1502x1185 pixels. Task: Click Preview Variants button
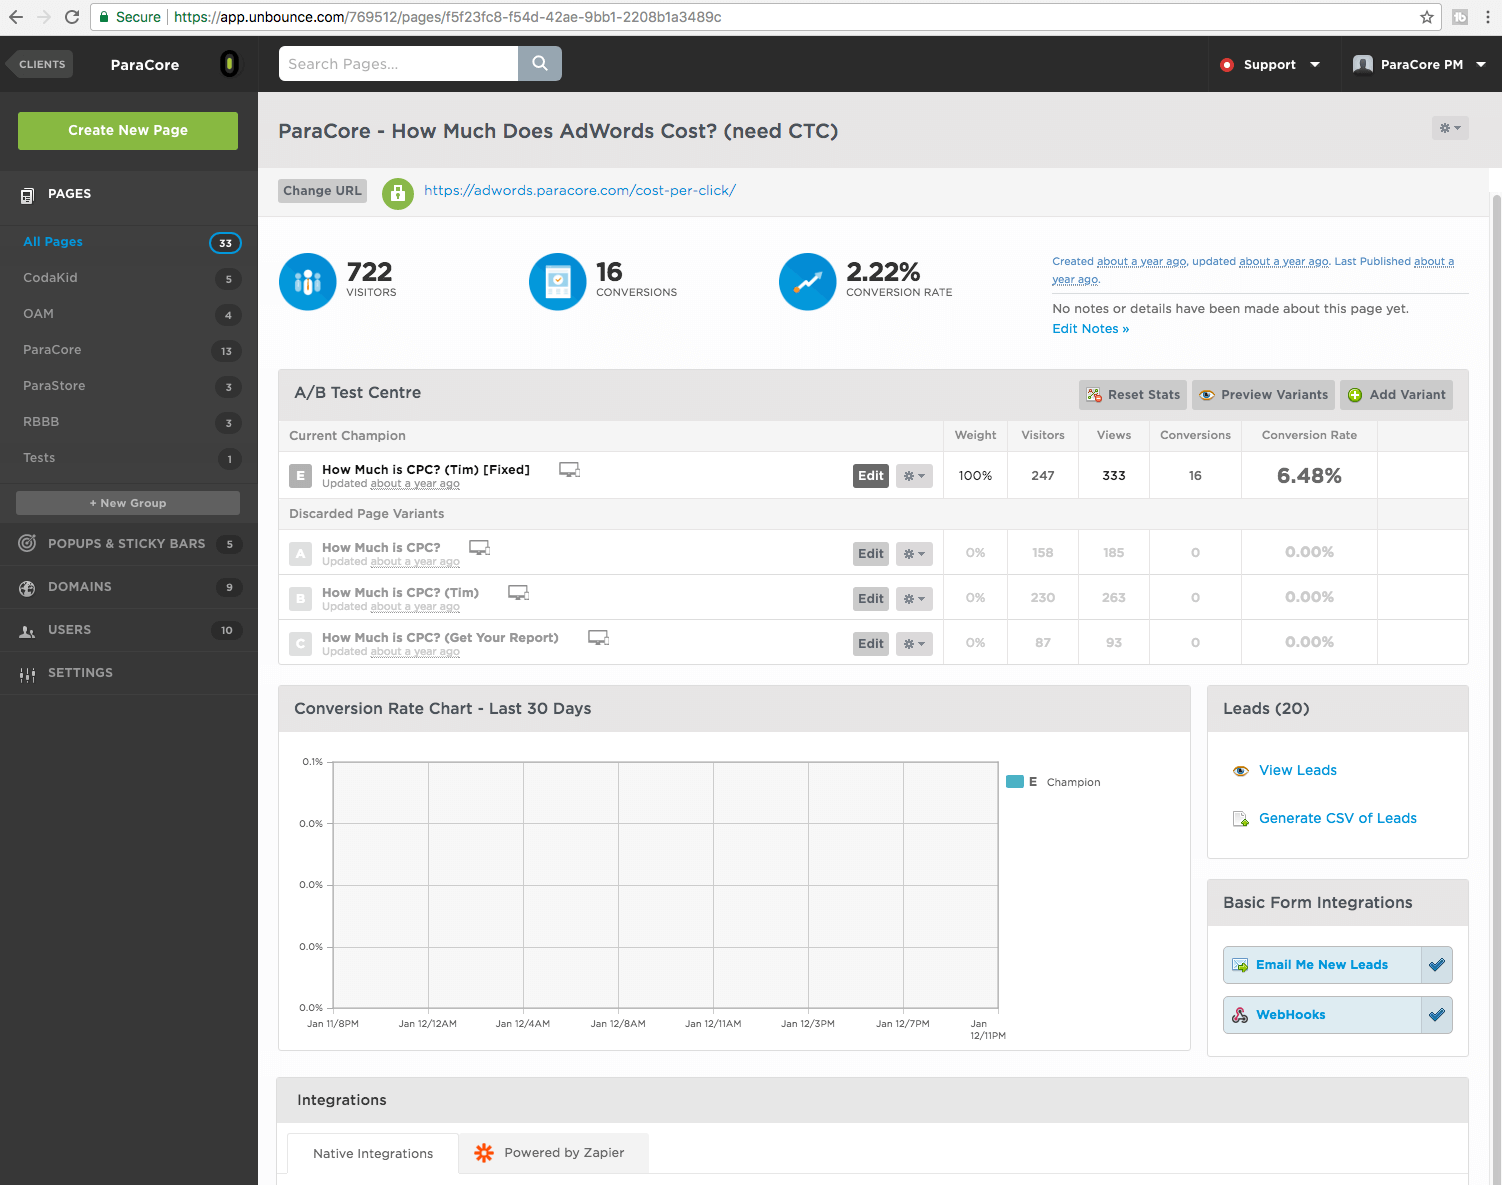(x=1263, y=395)
